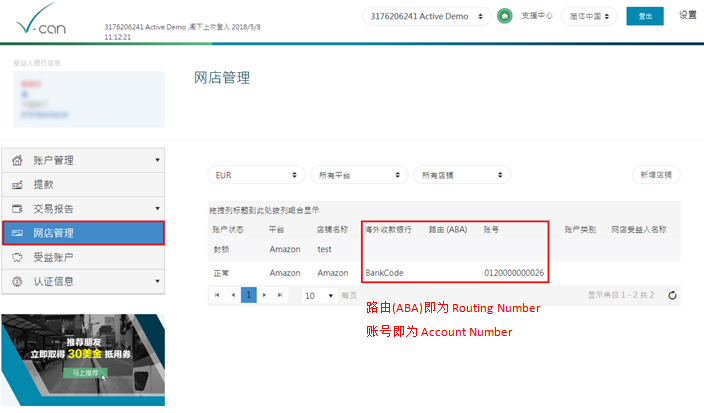704x413 pixels.
Task: Click the piggy bank icon beside 受益账户
Action: point(17,257)
